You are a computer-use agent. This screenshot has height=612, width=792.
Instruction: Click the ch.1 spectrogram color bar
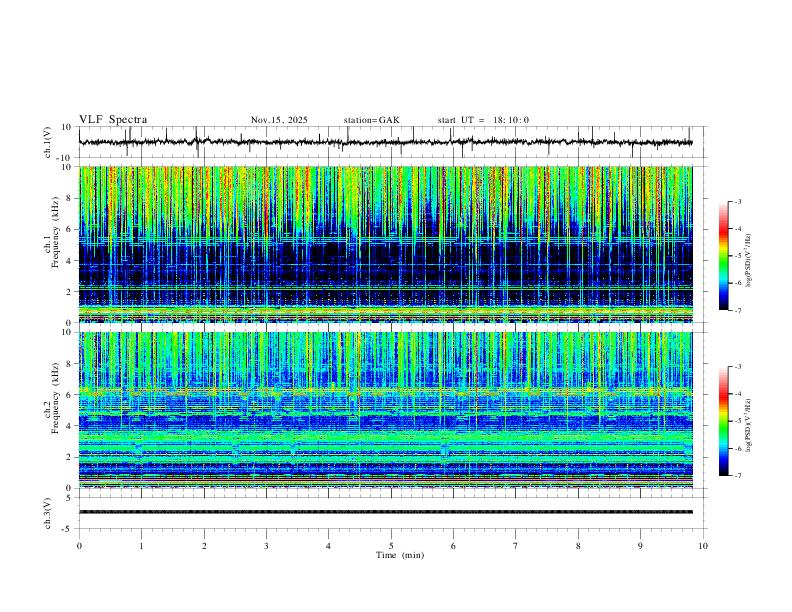point(723,256)
